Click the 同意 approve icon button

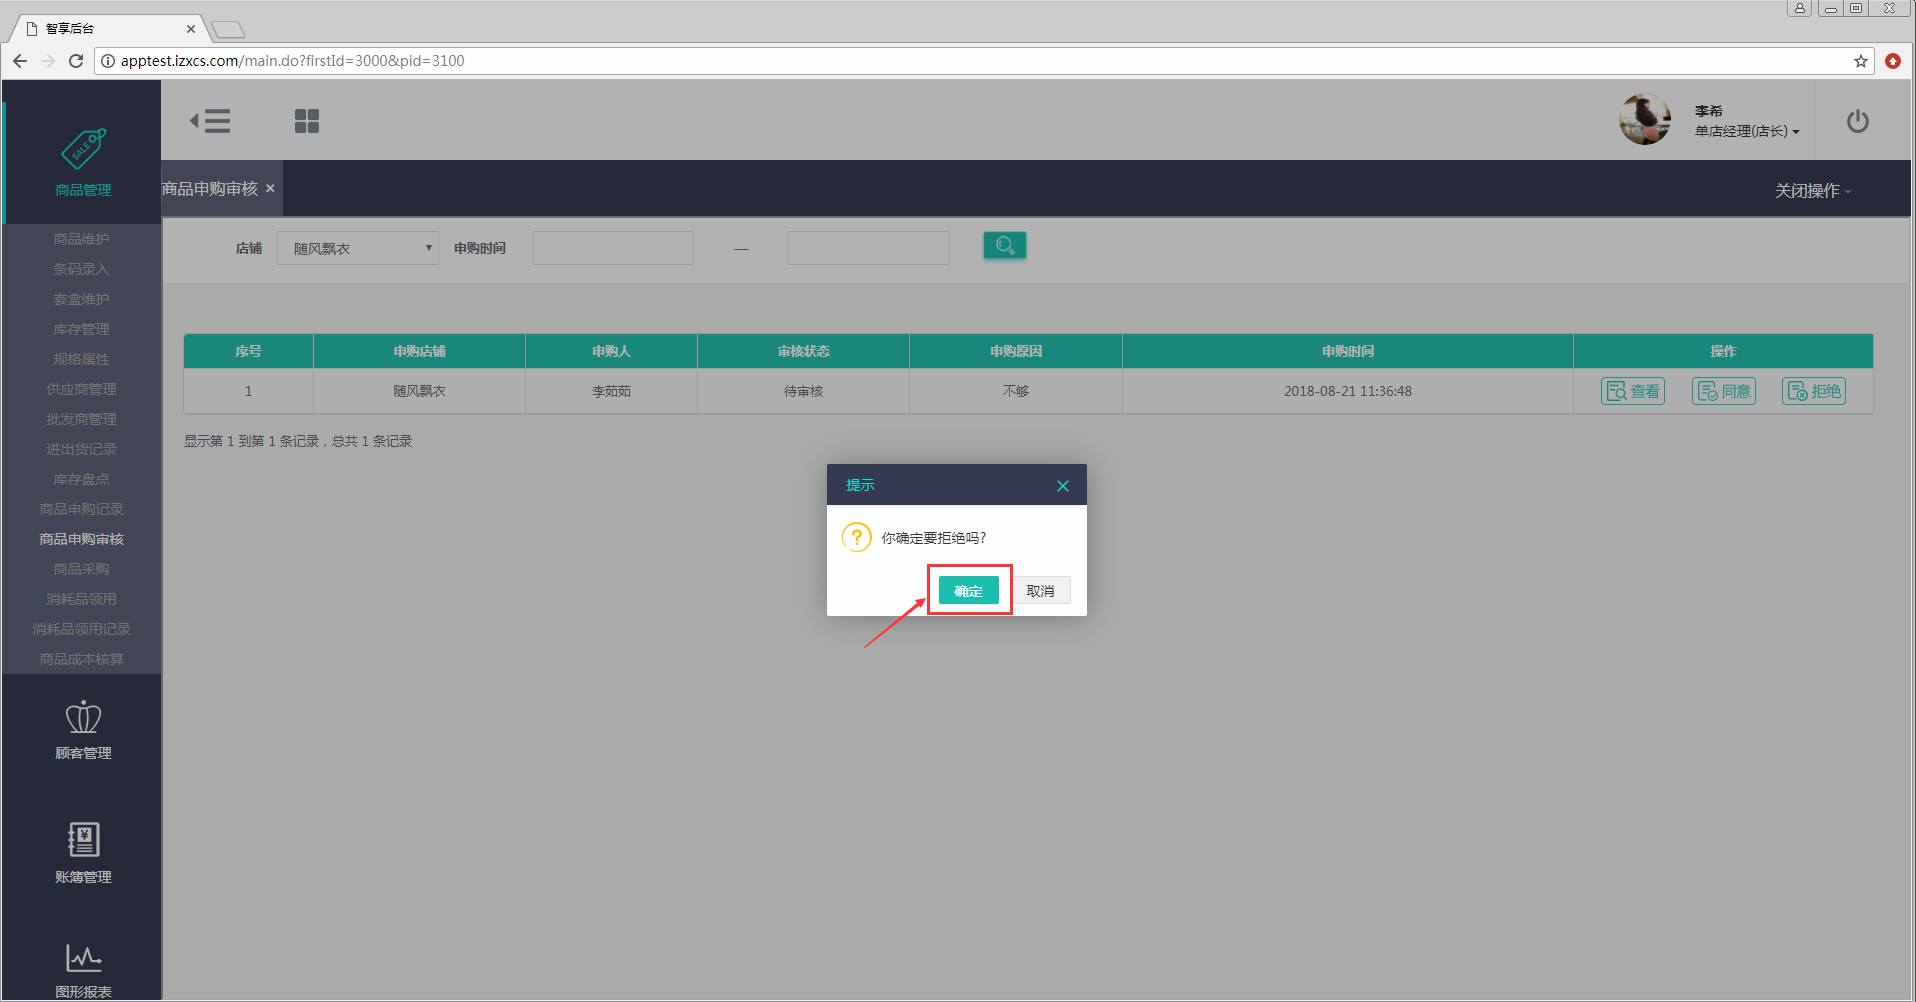coord(1723,391)
